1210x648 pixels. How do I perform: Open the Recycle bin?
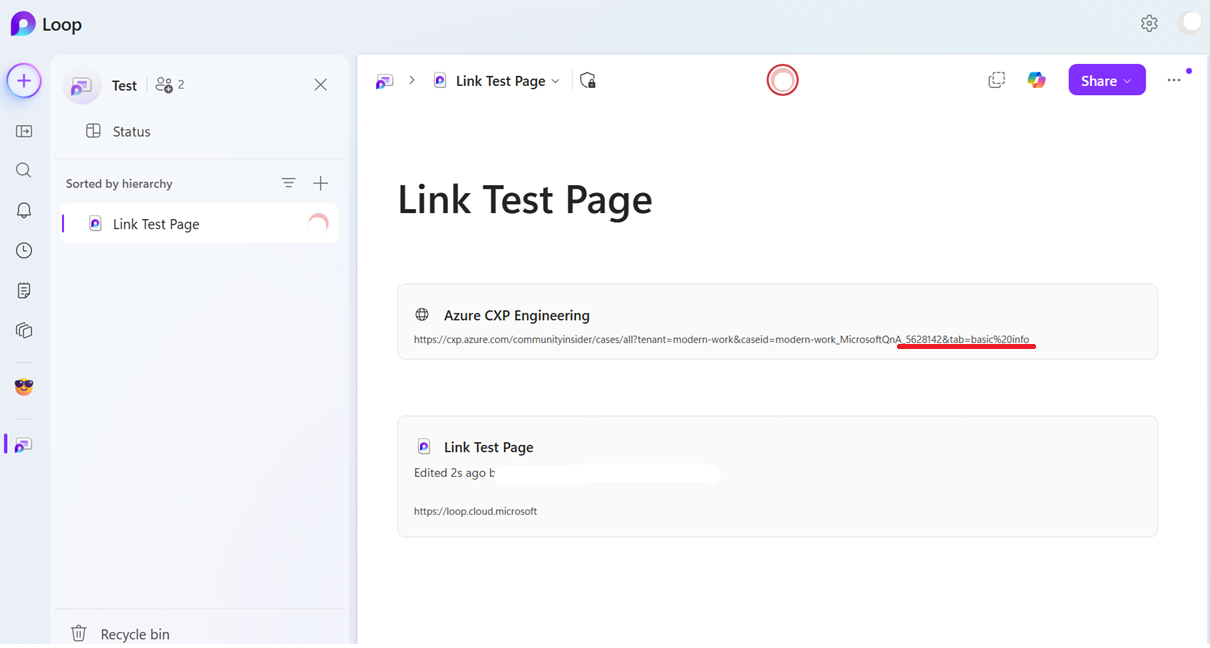[x=120, y=634]
